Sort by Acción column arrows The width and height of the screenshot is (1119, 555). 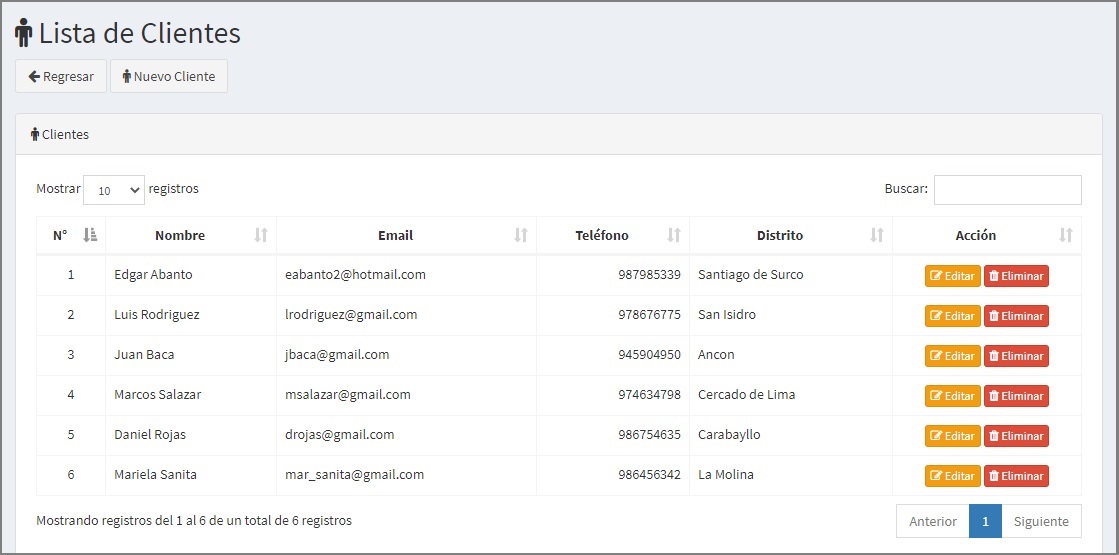1065,235
